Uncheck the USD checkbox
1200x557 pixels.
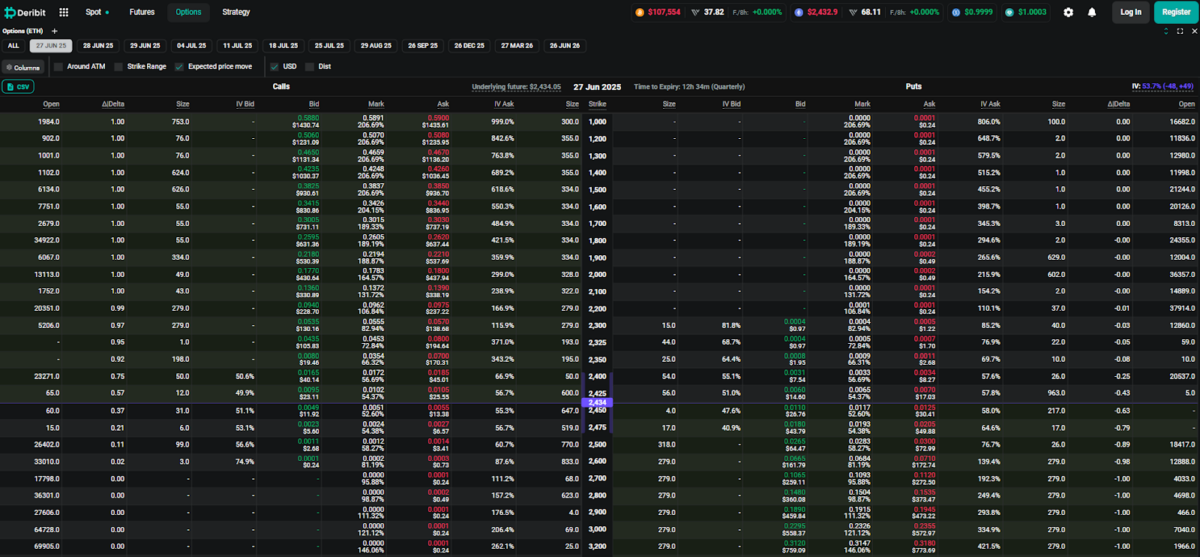274,66
